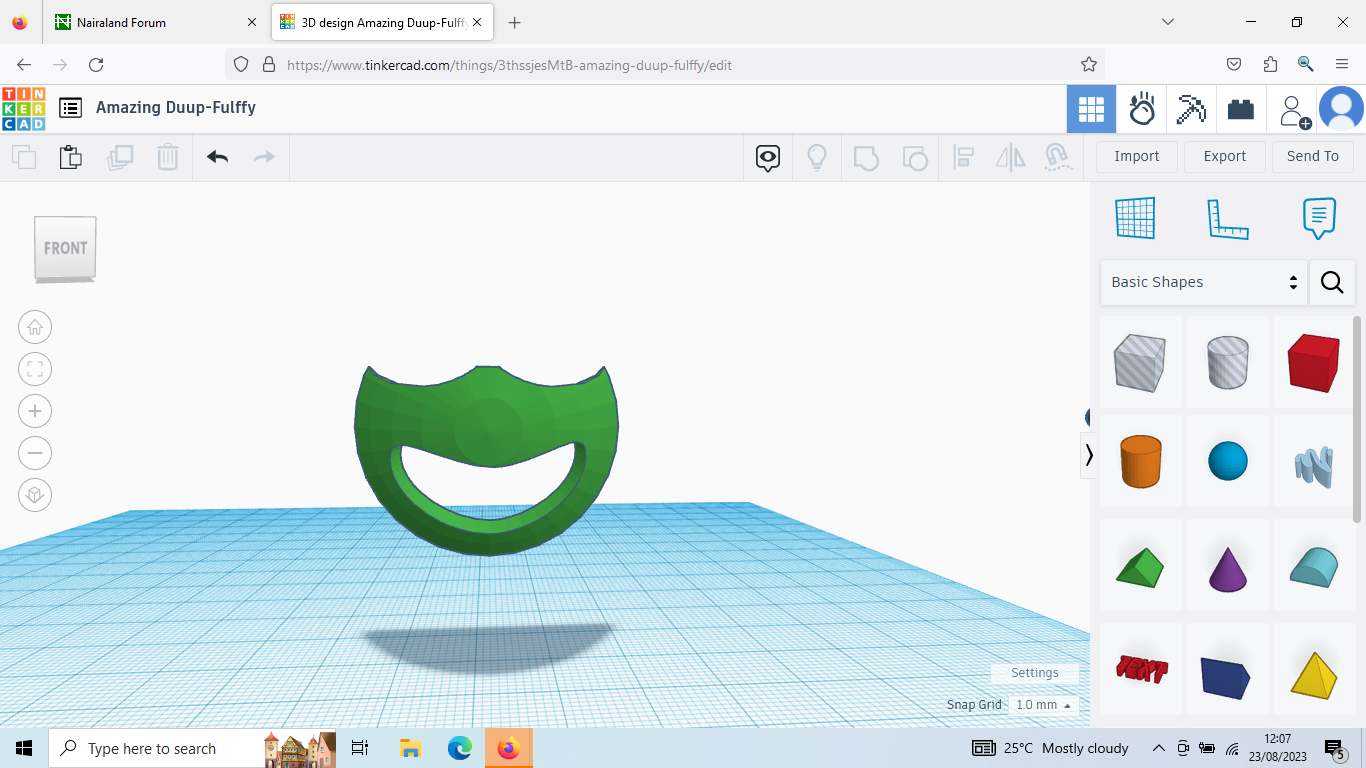Open the Notes tool
Screen dimensions: 1366x768
coord(1319,218)
